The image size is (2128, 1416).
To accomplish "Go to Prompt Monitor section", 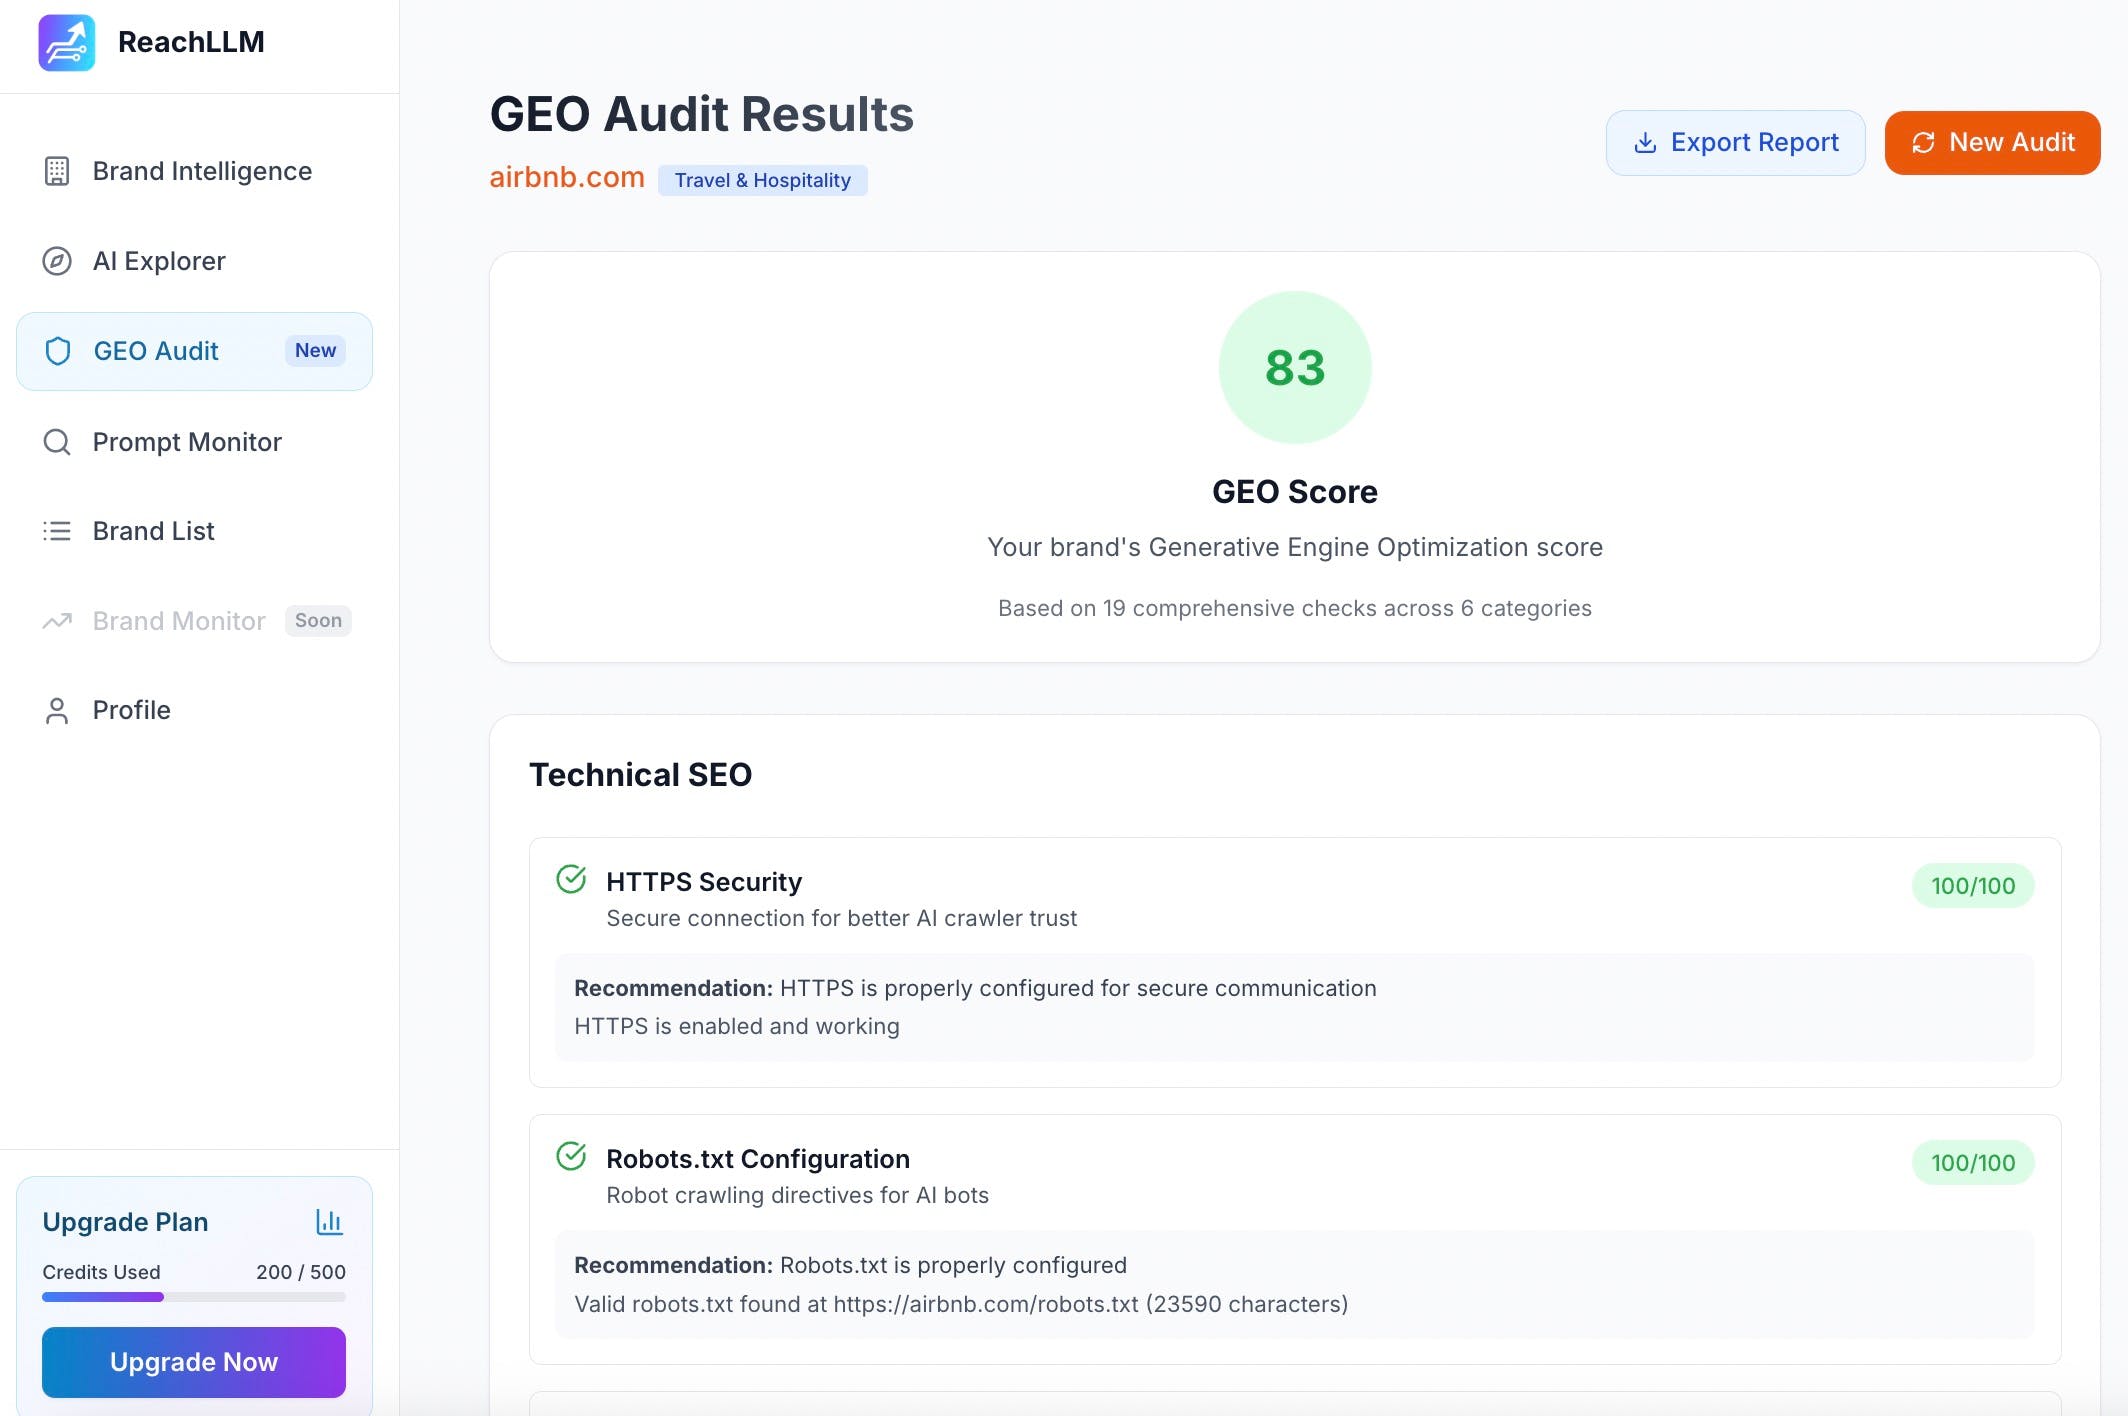I will click(x=187, y=442).
